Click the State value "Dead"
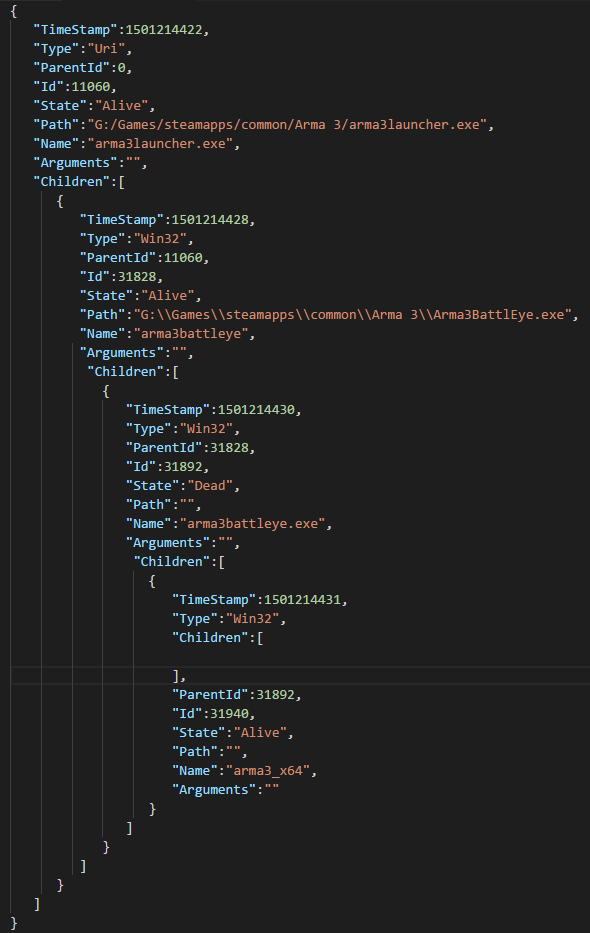Screen dimensions: 590x933 point(210,486)
